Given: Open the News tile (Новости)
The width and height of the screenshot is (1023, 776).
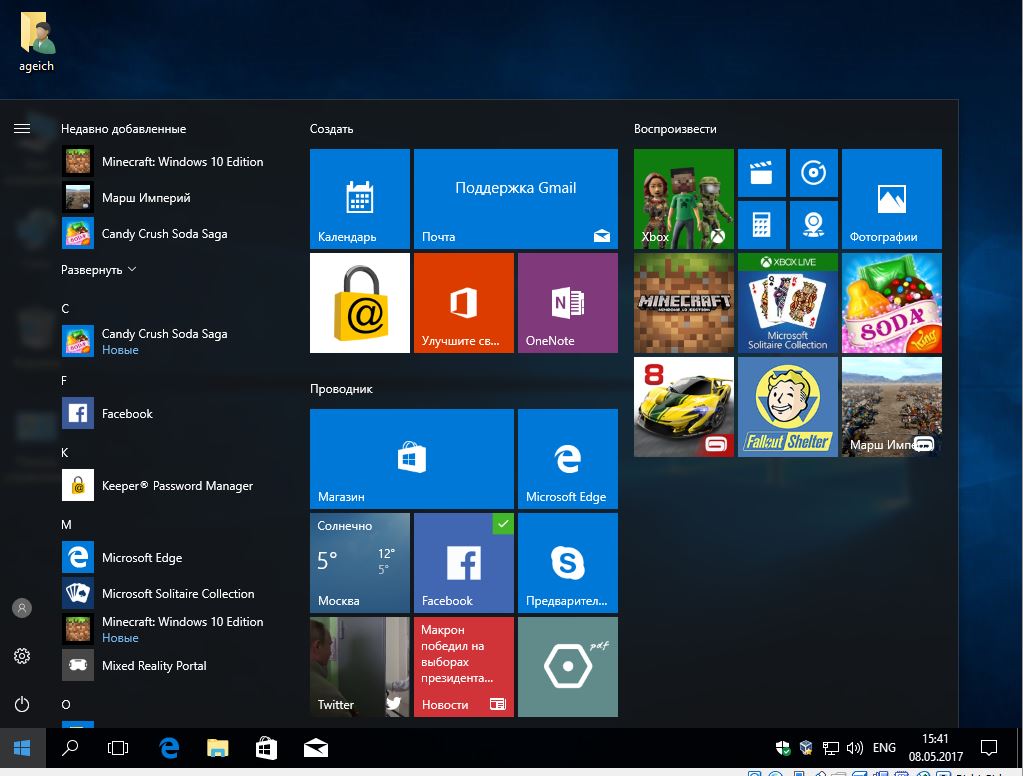Looking at the screenshot, I should tap(464, 666).
